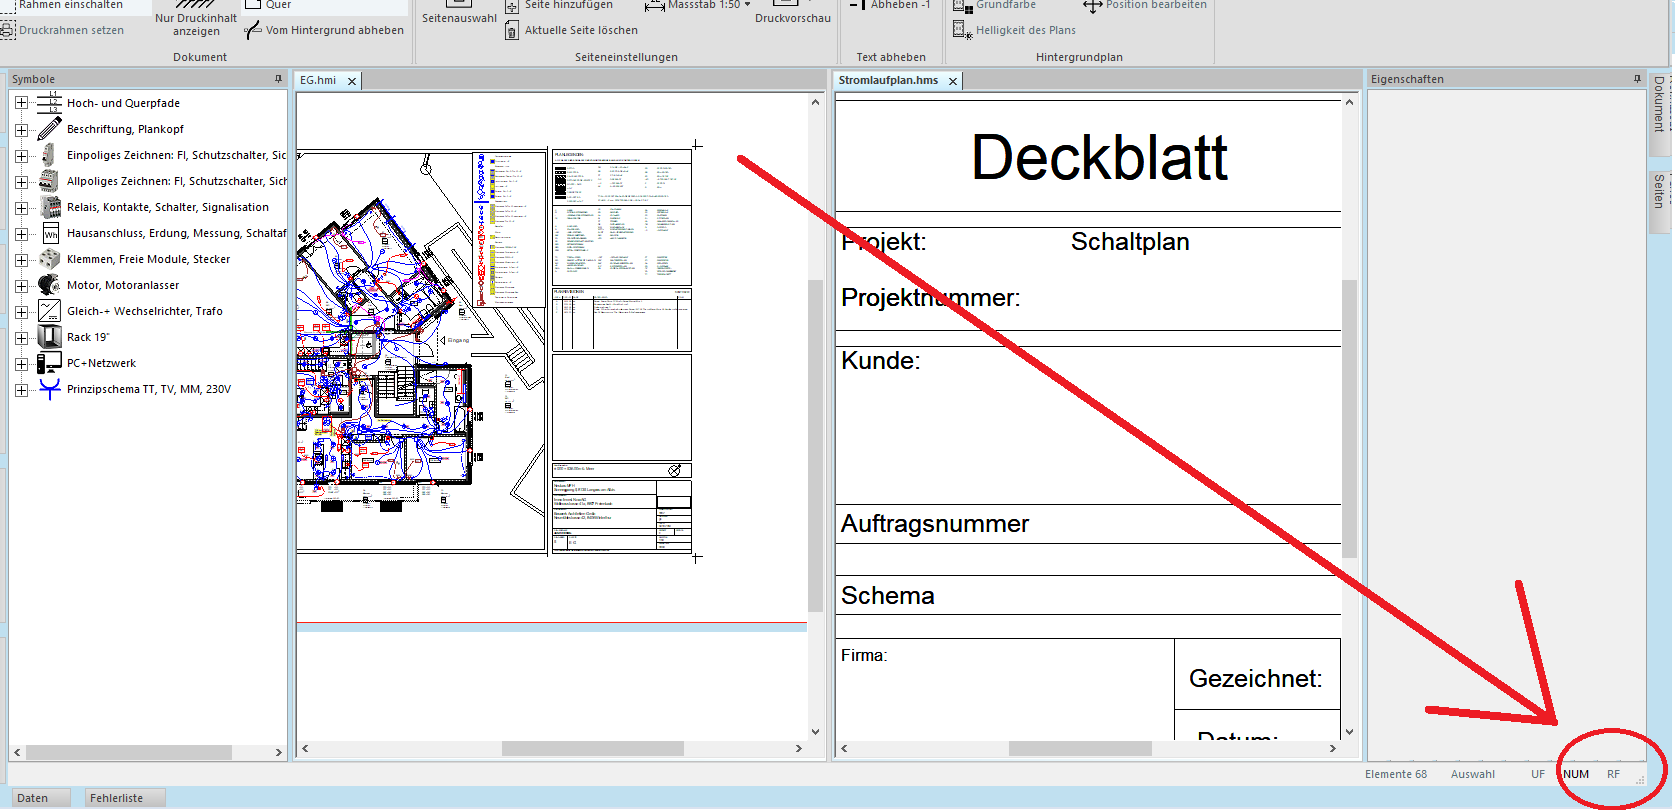This screenshot has width=1675, height=810.
Task: Click the Beschriftung pencil icon
Action: tap(49, 129)
